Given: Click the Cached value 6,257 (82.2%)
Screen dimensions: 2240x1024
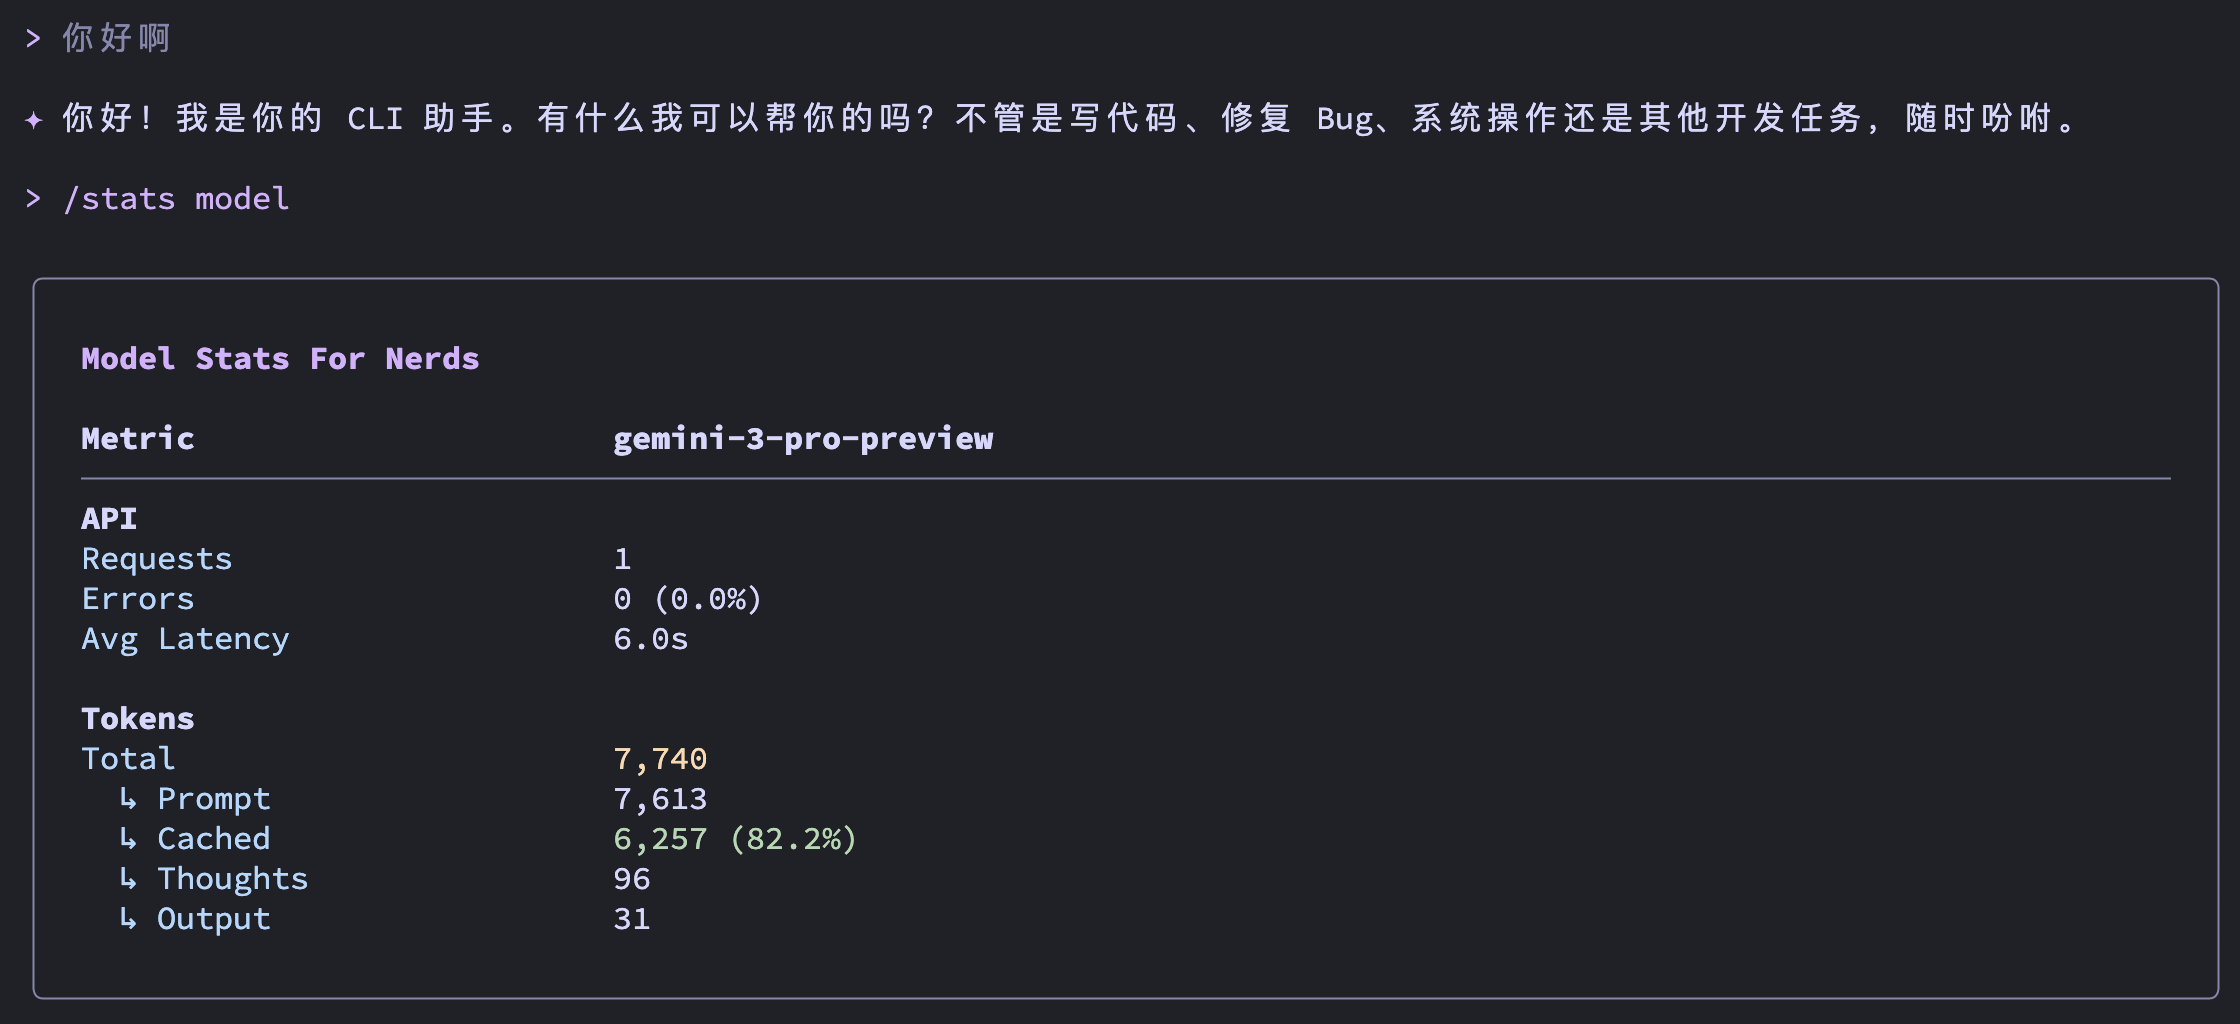Looking at the screenshot, I should click(x=736, y=839).
